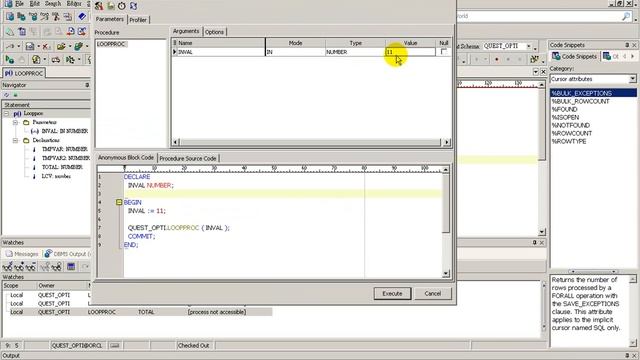Switch to the Options tab
This screenshot has width=640, height=360.
coord(214,32)
